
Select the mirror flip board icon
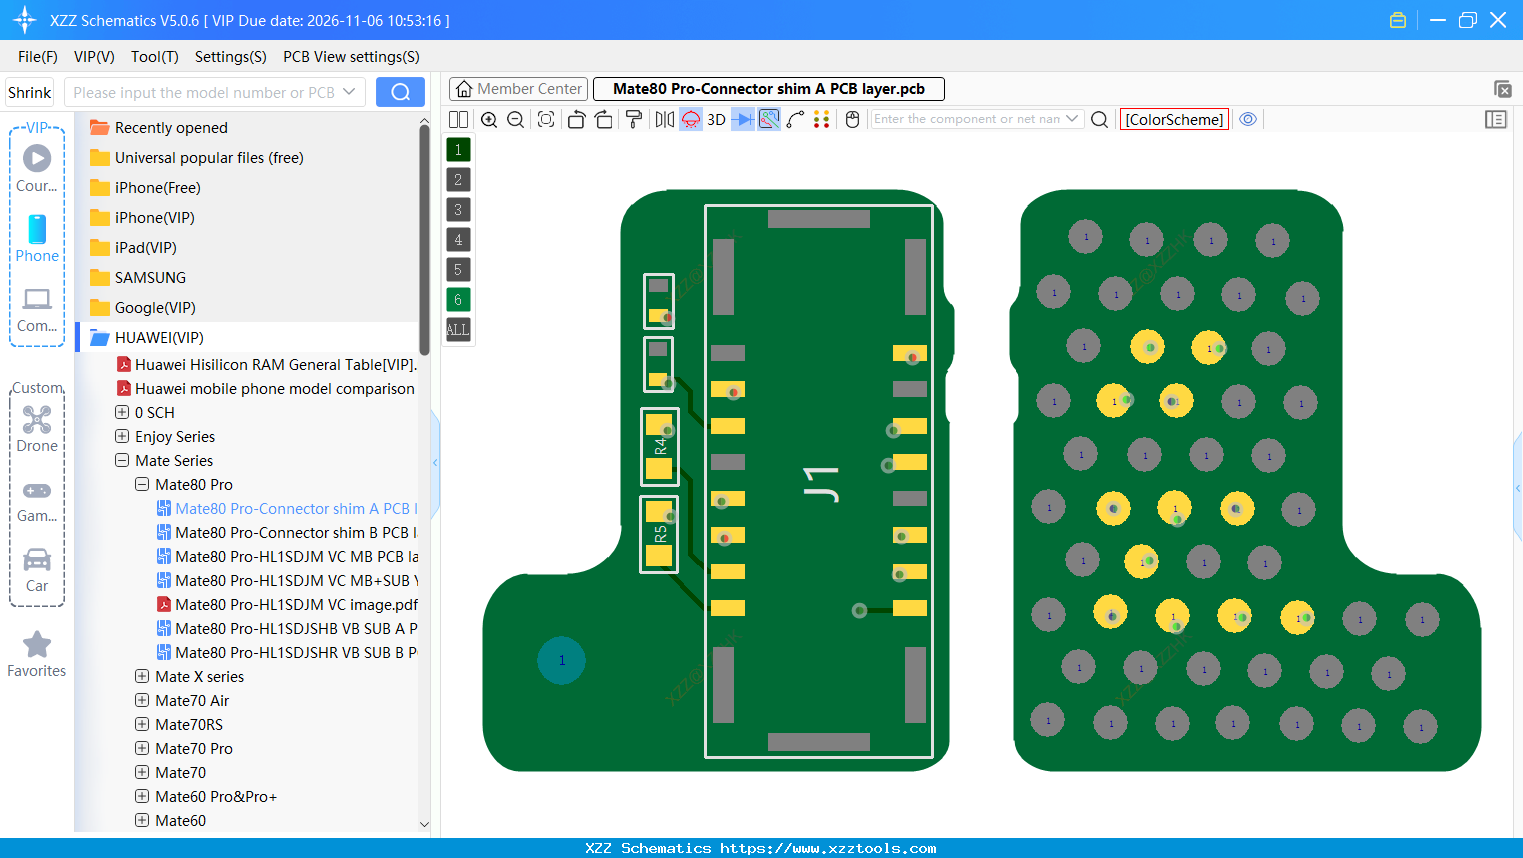click(664, 119)
